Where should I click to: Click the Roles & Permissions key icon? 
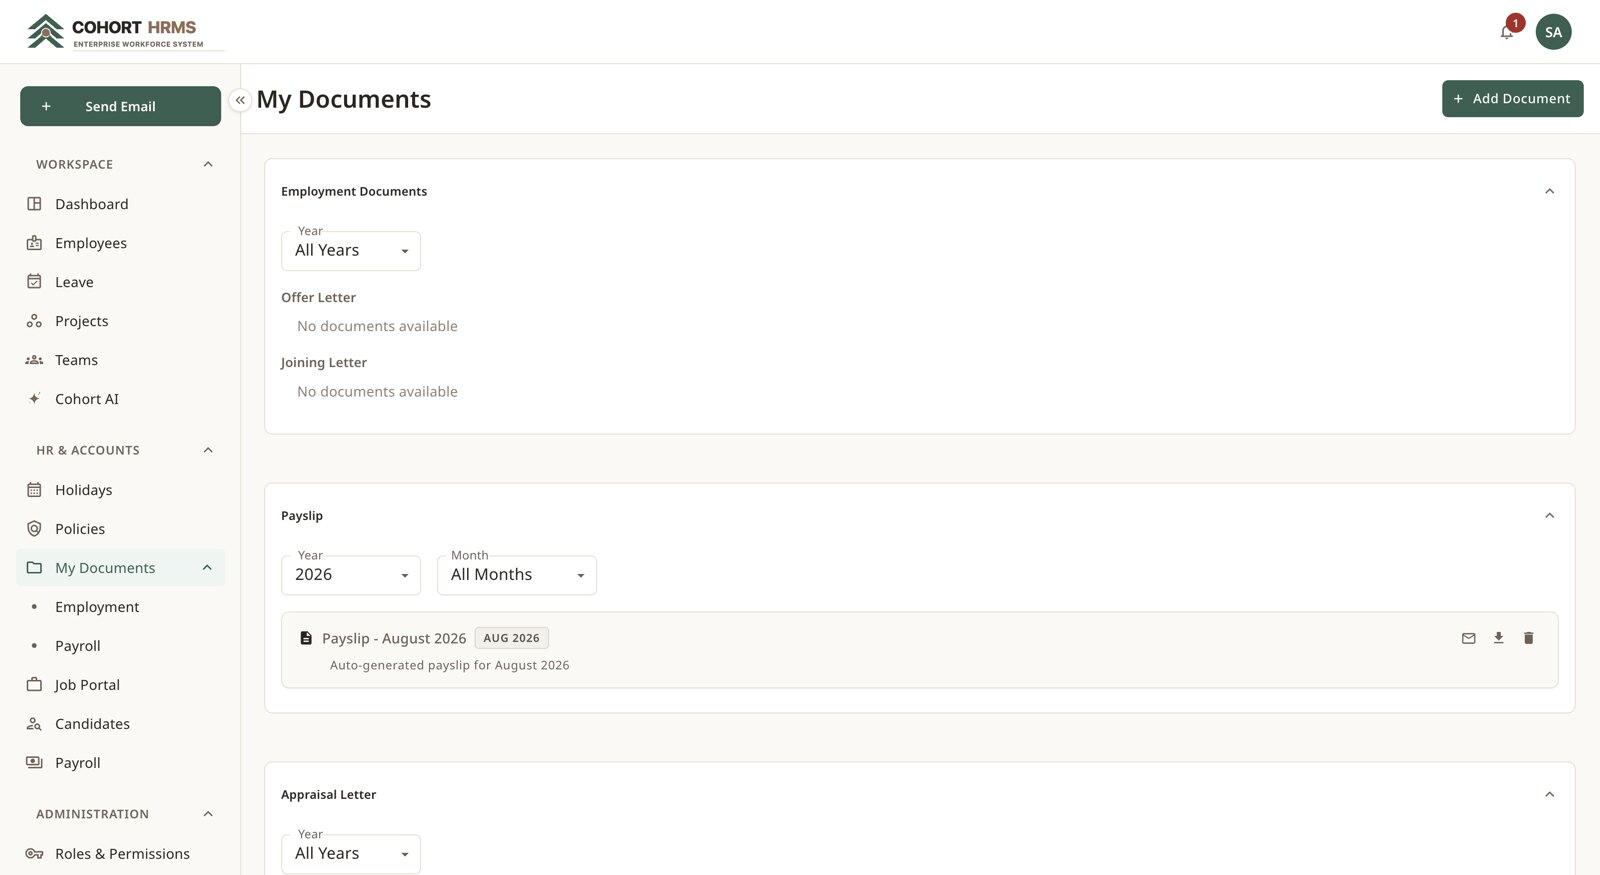tap(34, 854)
